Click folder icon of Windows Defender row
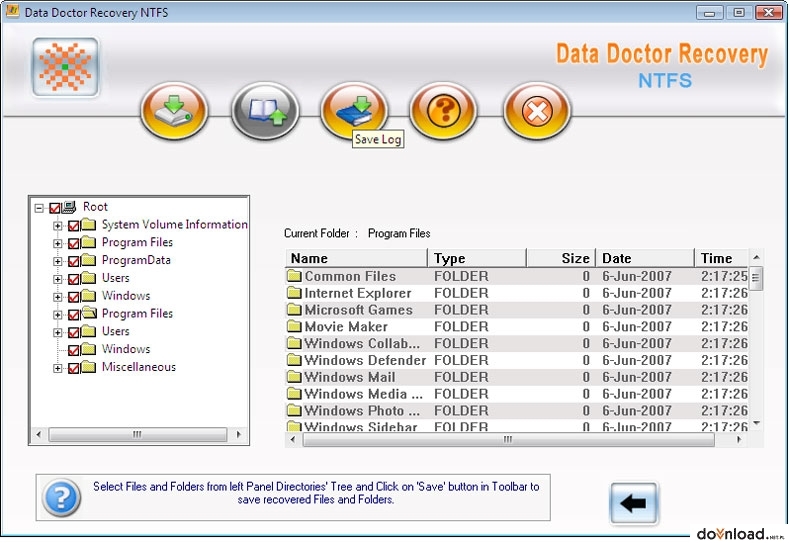 [x=294, y=360]
